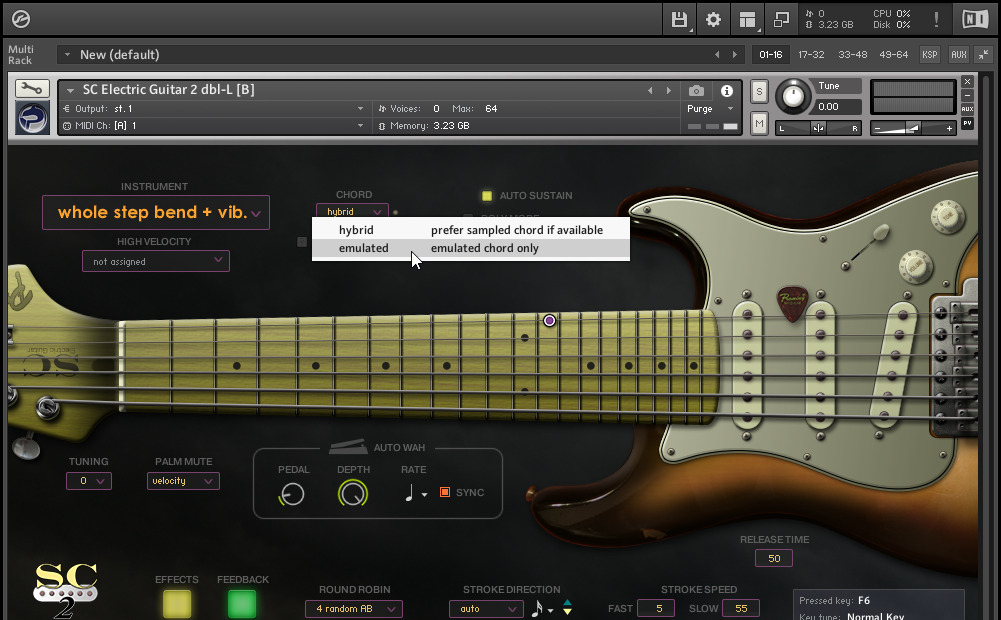1001x620 pixels.
Task: Toggle the AUX button in the rack header
Action: (x=959, y=55)
